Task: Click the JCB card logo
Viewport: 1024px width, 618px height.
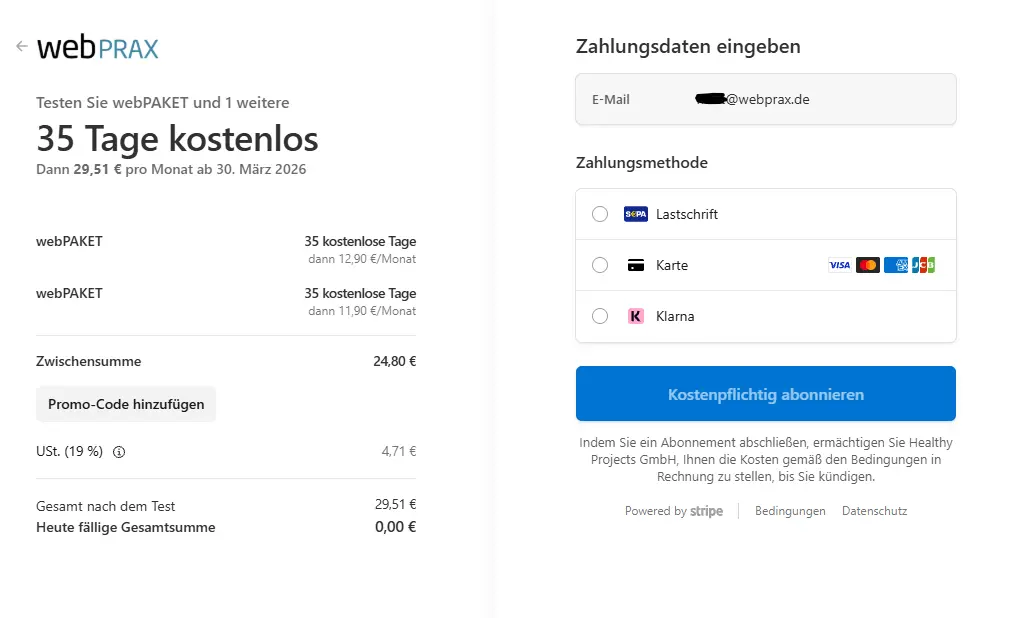Action: pyautogui.click(x=923, y=265)
